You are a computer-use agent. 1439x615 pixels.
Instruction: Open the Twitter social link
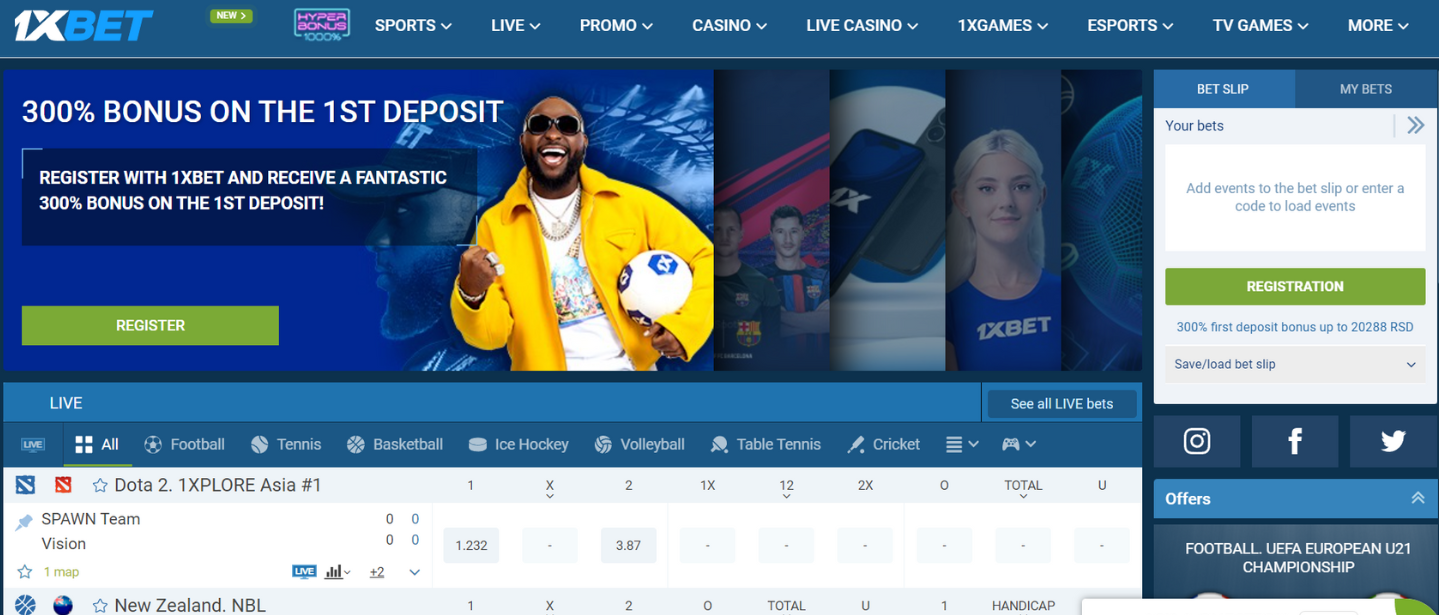pyautogui.click(x=1393, y=441)
